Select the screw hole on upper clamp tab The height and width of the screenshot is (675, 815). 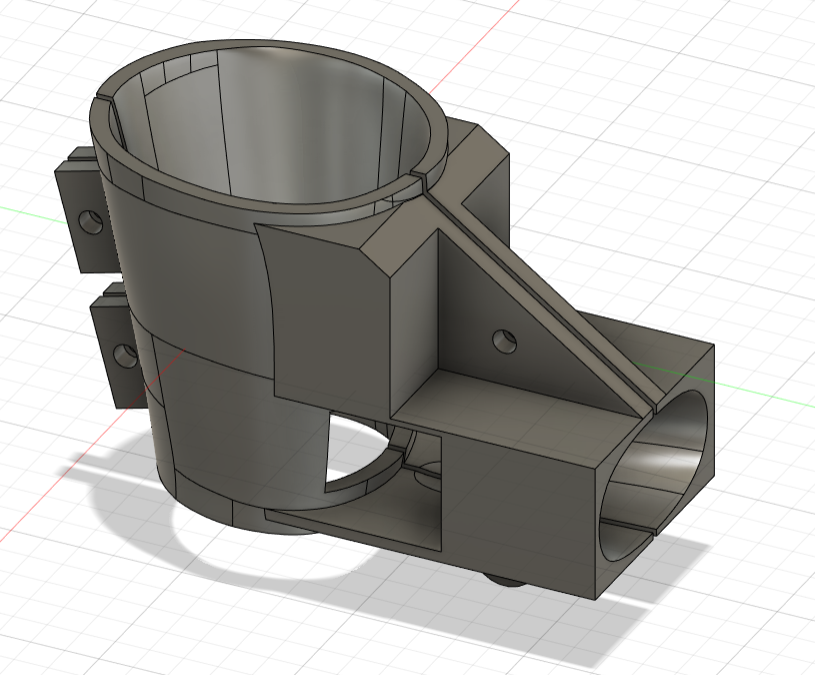coord(90,222)
